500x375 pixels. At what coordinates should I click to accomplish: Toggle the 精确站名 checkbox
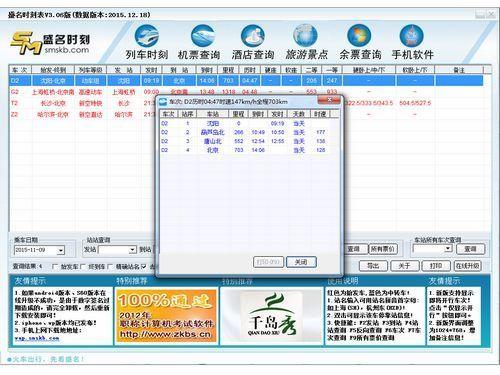[x=110, y=266]
